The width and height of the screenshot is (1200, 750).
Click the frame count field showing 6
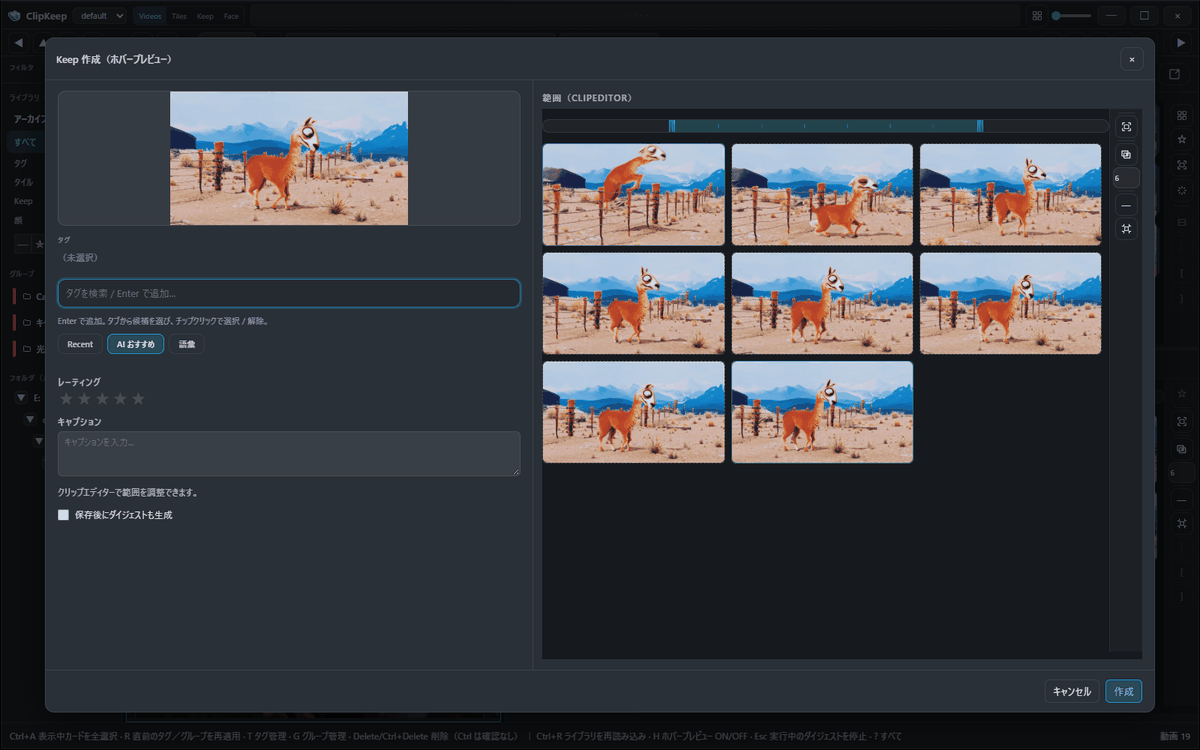point(1126,178)
